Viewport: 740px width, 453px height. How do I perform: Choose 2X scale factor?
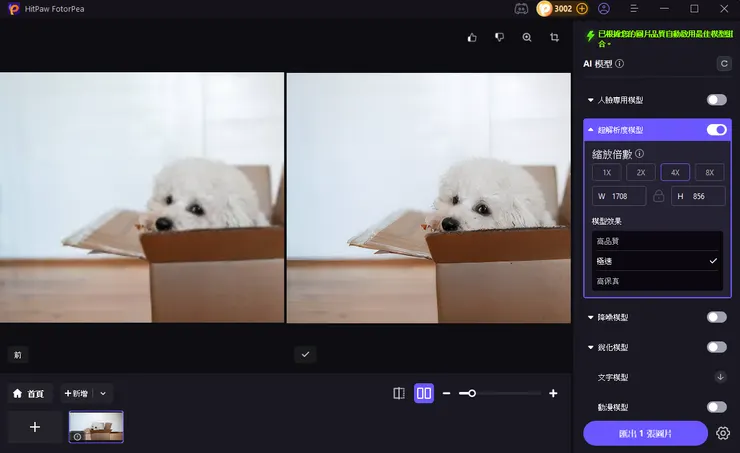point(641,172)
